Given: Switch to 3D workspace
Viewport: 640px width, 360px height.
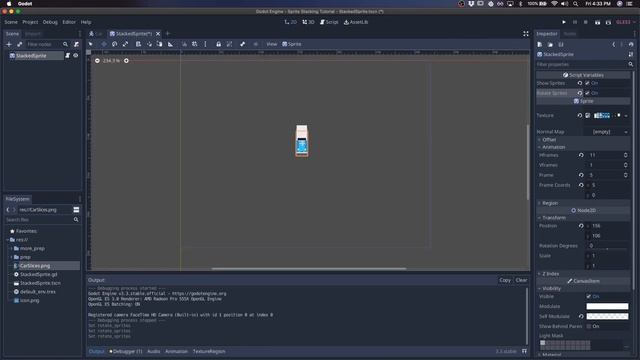Looking at the screenshot, I should point(308,22).
